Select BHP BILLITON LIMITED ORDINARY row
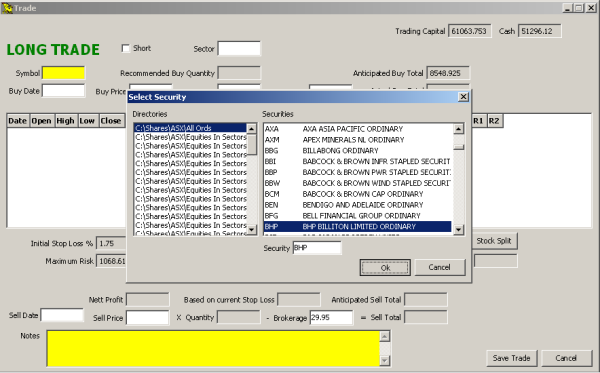Image resolution: width=600 pixels, height=373 pixels. pyautogui.click(x=357, y=226)
